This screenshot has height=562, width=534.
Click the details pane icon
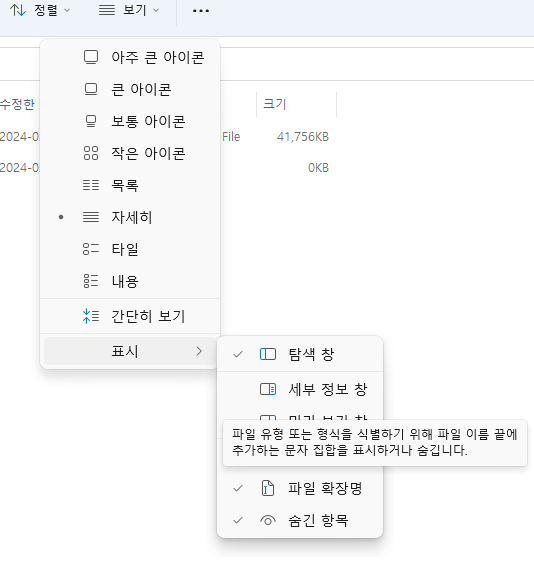click(268, 389)
